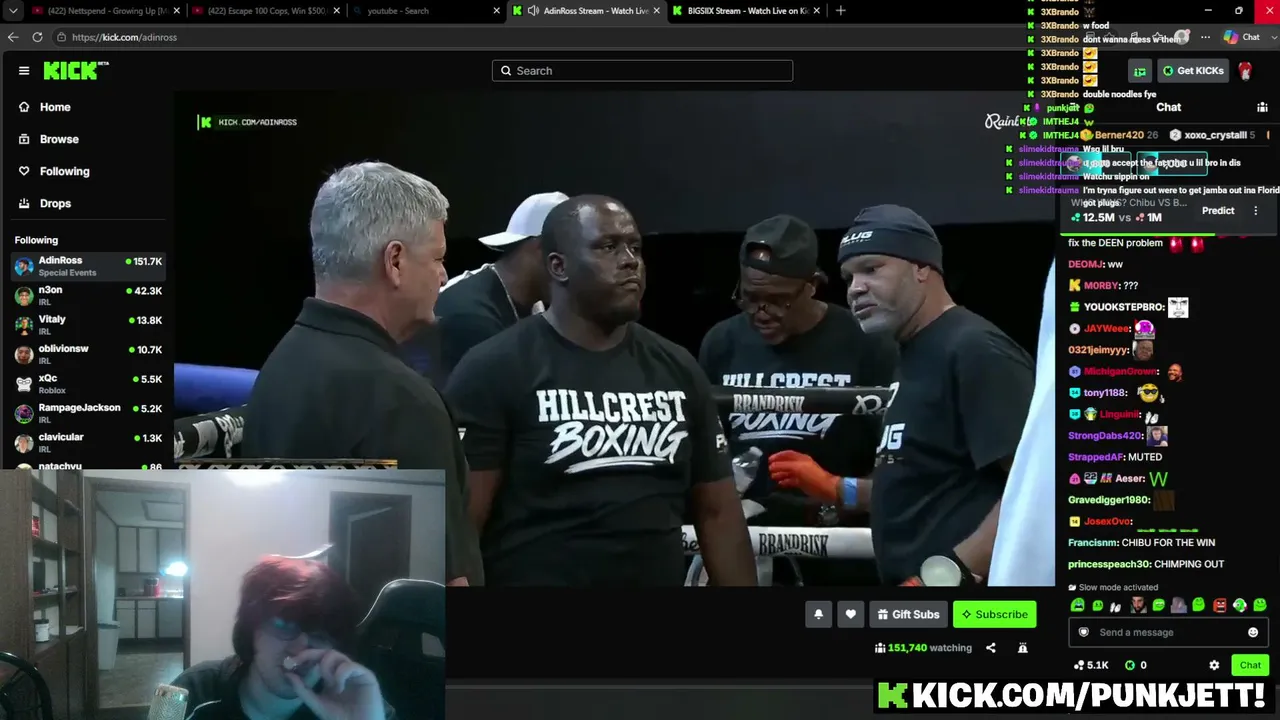Click the Gift Subs button
Screen dimensions: 1280x720
coord(908,614)
